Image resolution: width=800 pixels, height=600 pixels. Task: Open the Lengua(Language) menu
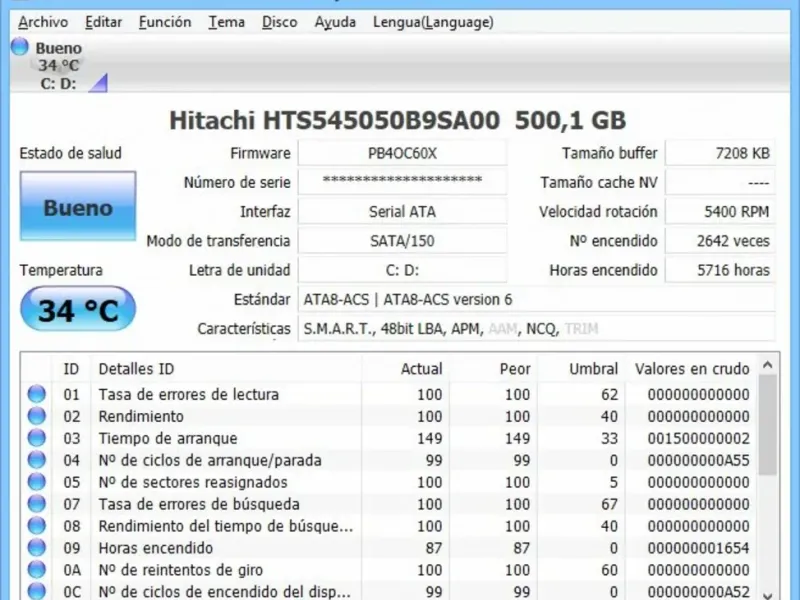point(433,22)
